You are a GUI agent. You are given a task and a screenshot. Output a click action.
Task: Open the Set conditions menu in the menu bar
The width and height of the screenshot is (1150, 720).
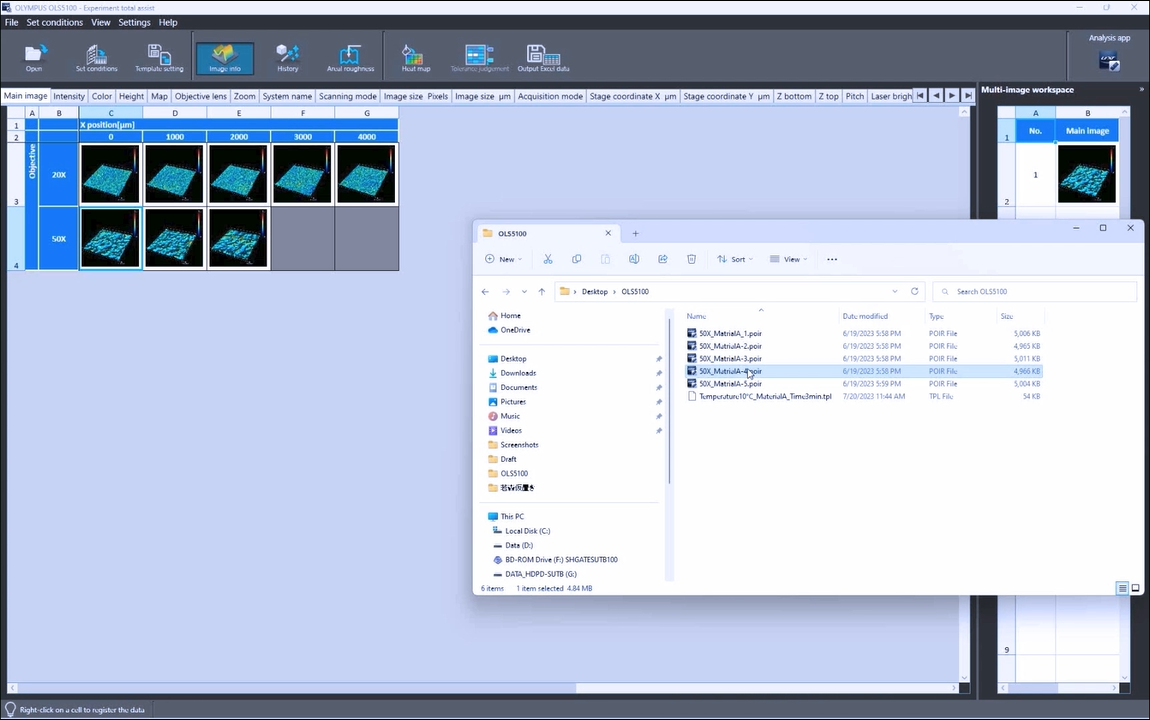54,22
